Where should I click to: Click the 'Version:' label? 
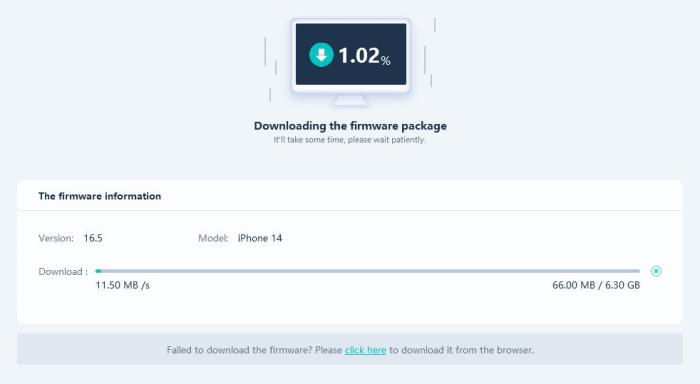pyautogui.click(x=56, y=238)
